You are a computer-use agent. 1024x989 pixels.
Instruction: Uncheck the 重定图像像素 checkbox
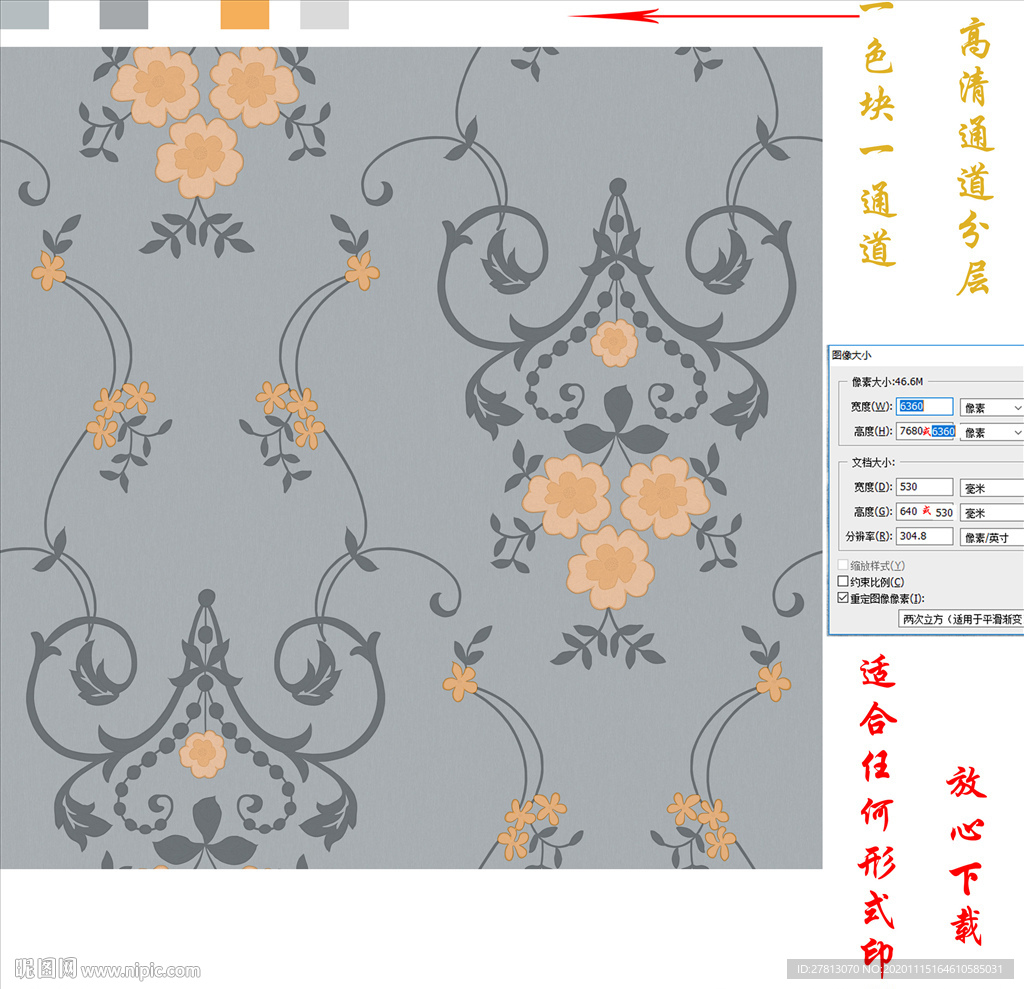click(843, 598)
